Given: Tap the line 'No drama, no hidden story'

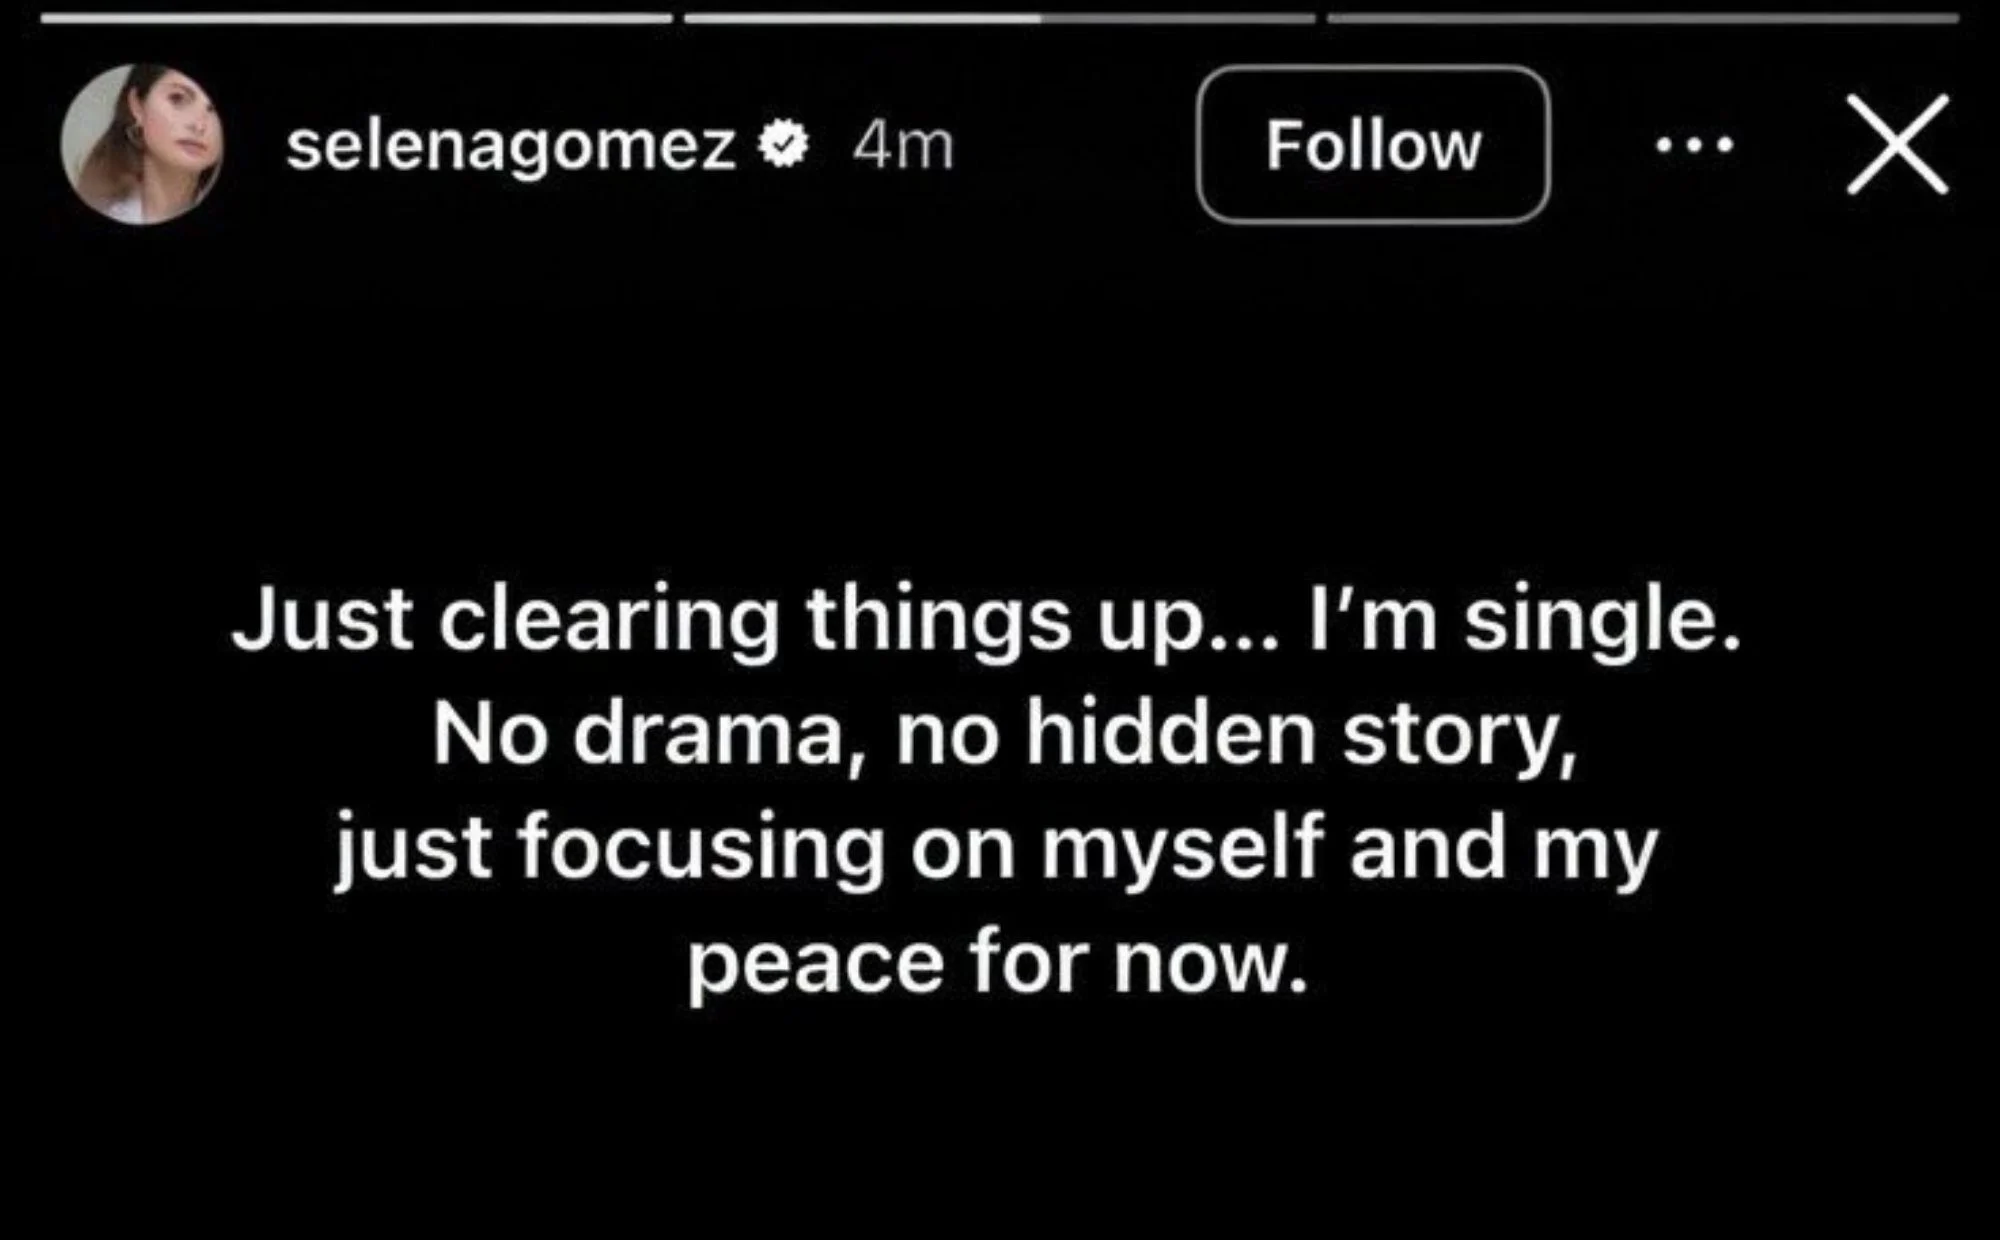Looking at the screenshot, I should tap(1004, 735).
